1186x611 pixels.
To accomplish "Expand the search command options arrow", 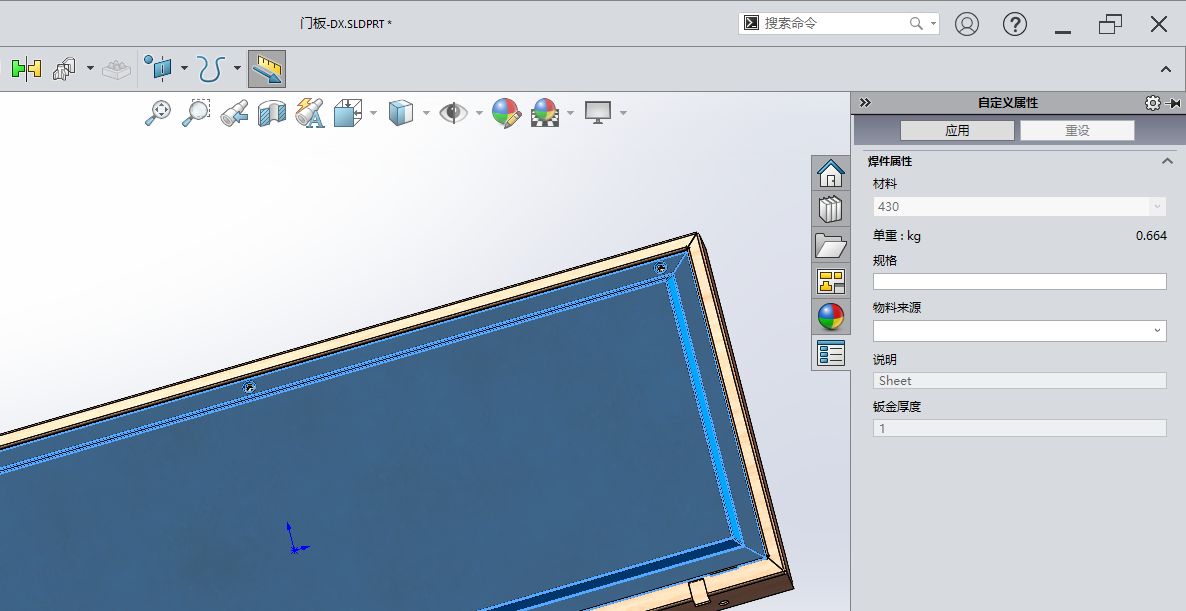I will (x=933, y=23).
